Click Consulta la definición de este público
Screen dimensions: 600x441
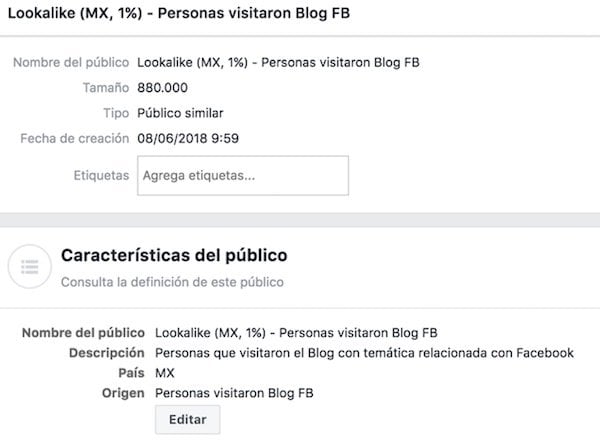[x=172, y=282]
